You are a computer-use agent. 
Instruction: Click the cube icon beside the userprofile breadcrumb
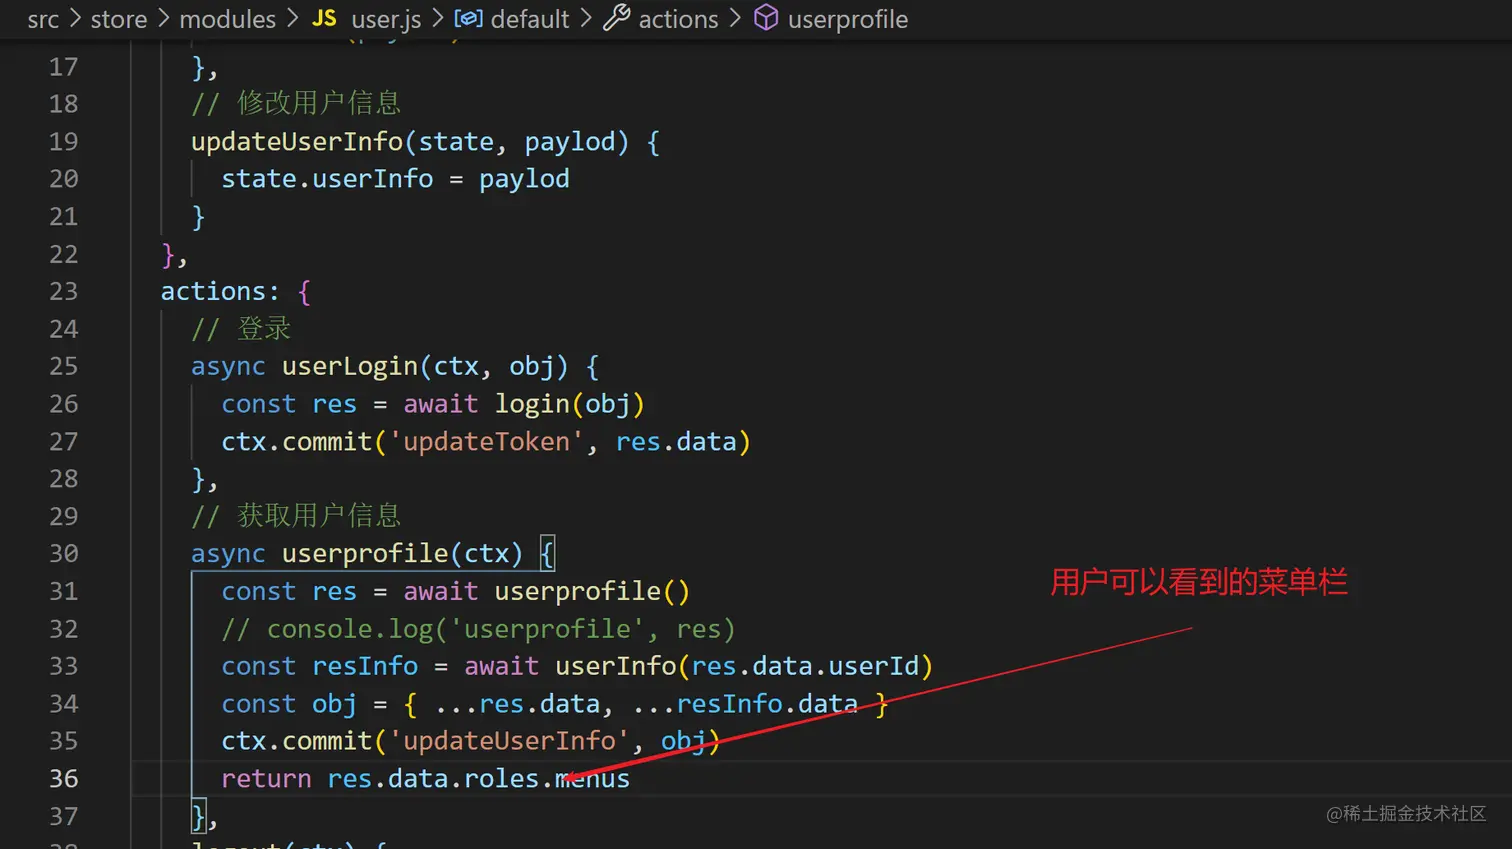[766, 18]
